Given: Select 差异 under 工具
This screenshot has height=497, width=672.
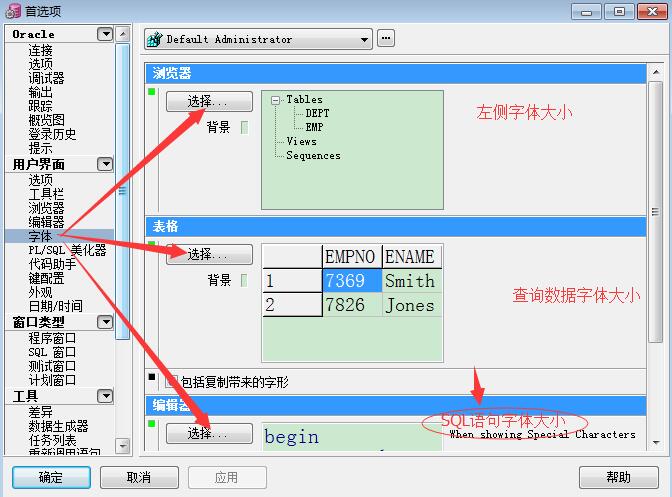Looking at the screenshot, I should click(41, 412).
